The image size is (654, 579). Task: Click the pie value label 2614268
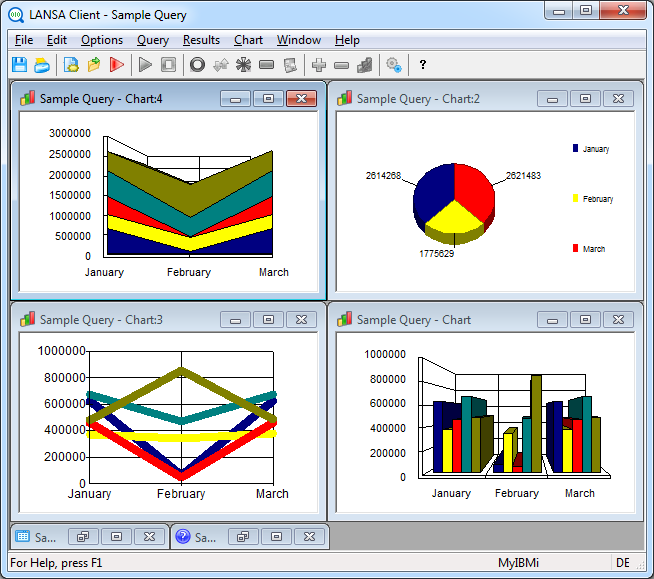383,176
